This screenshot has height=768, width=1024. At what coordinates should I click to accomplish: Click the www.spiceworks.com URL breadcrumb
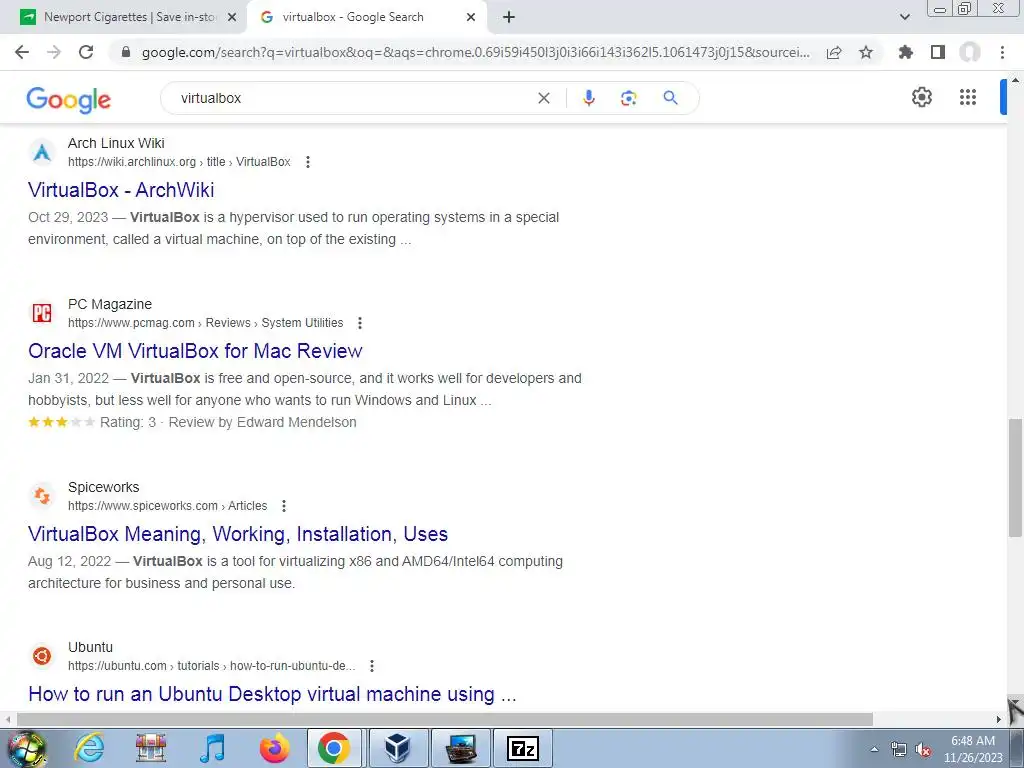tap(167, 505)
